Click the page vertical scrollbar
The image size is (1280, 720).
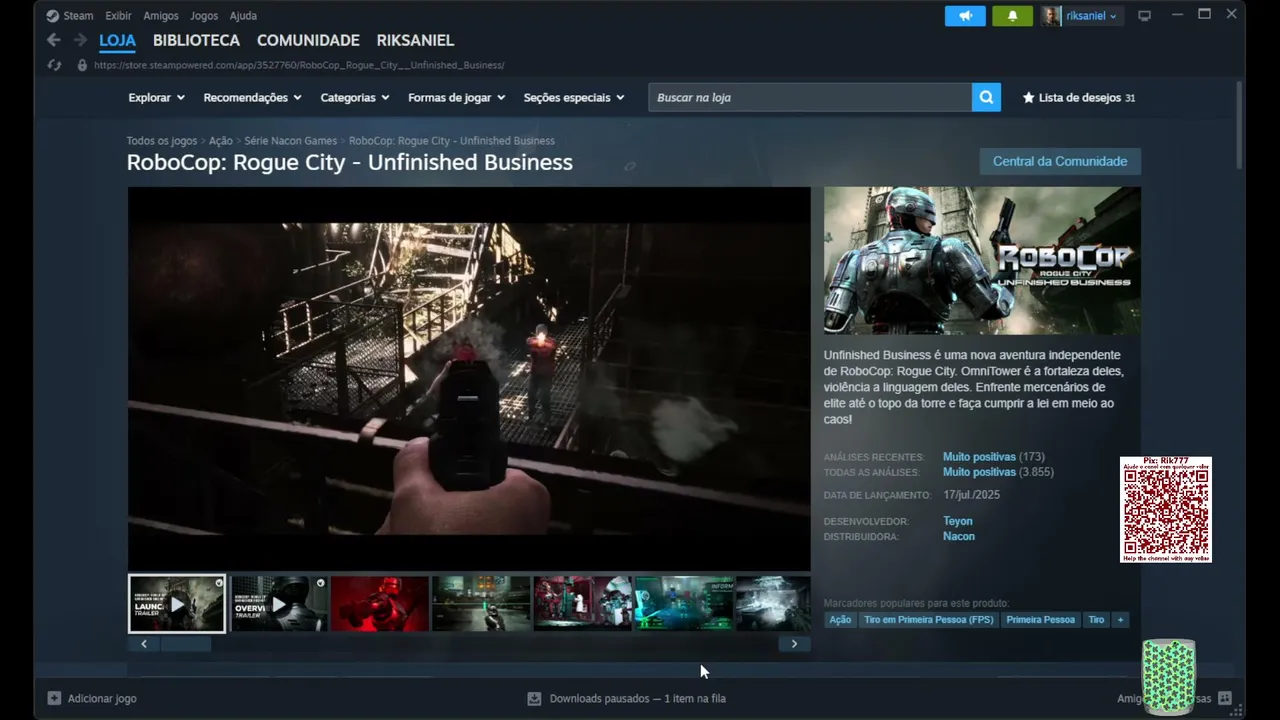(1240, 125)
